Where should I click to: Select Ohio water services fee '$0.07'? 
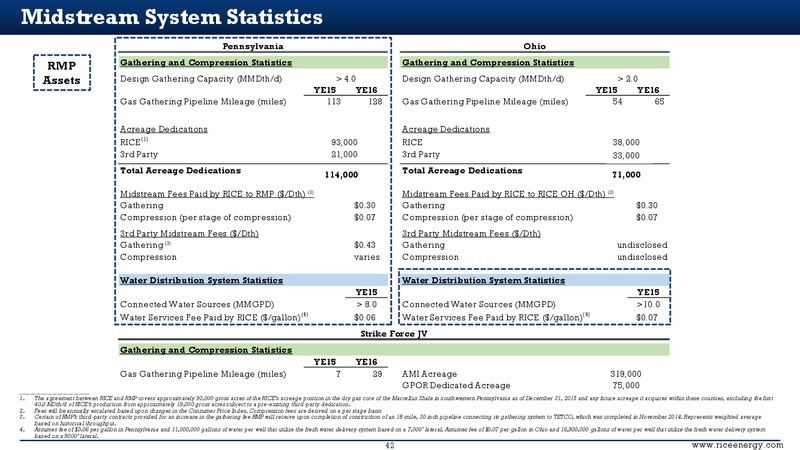(x=647, y=317)
